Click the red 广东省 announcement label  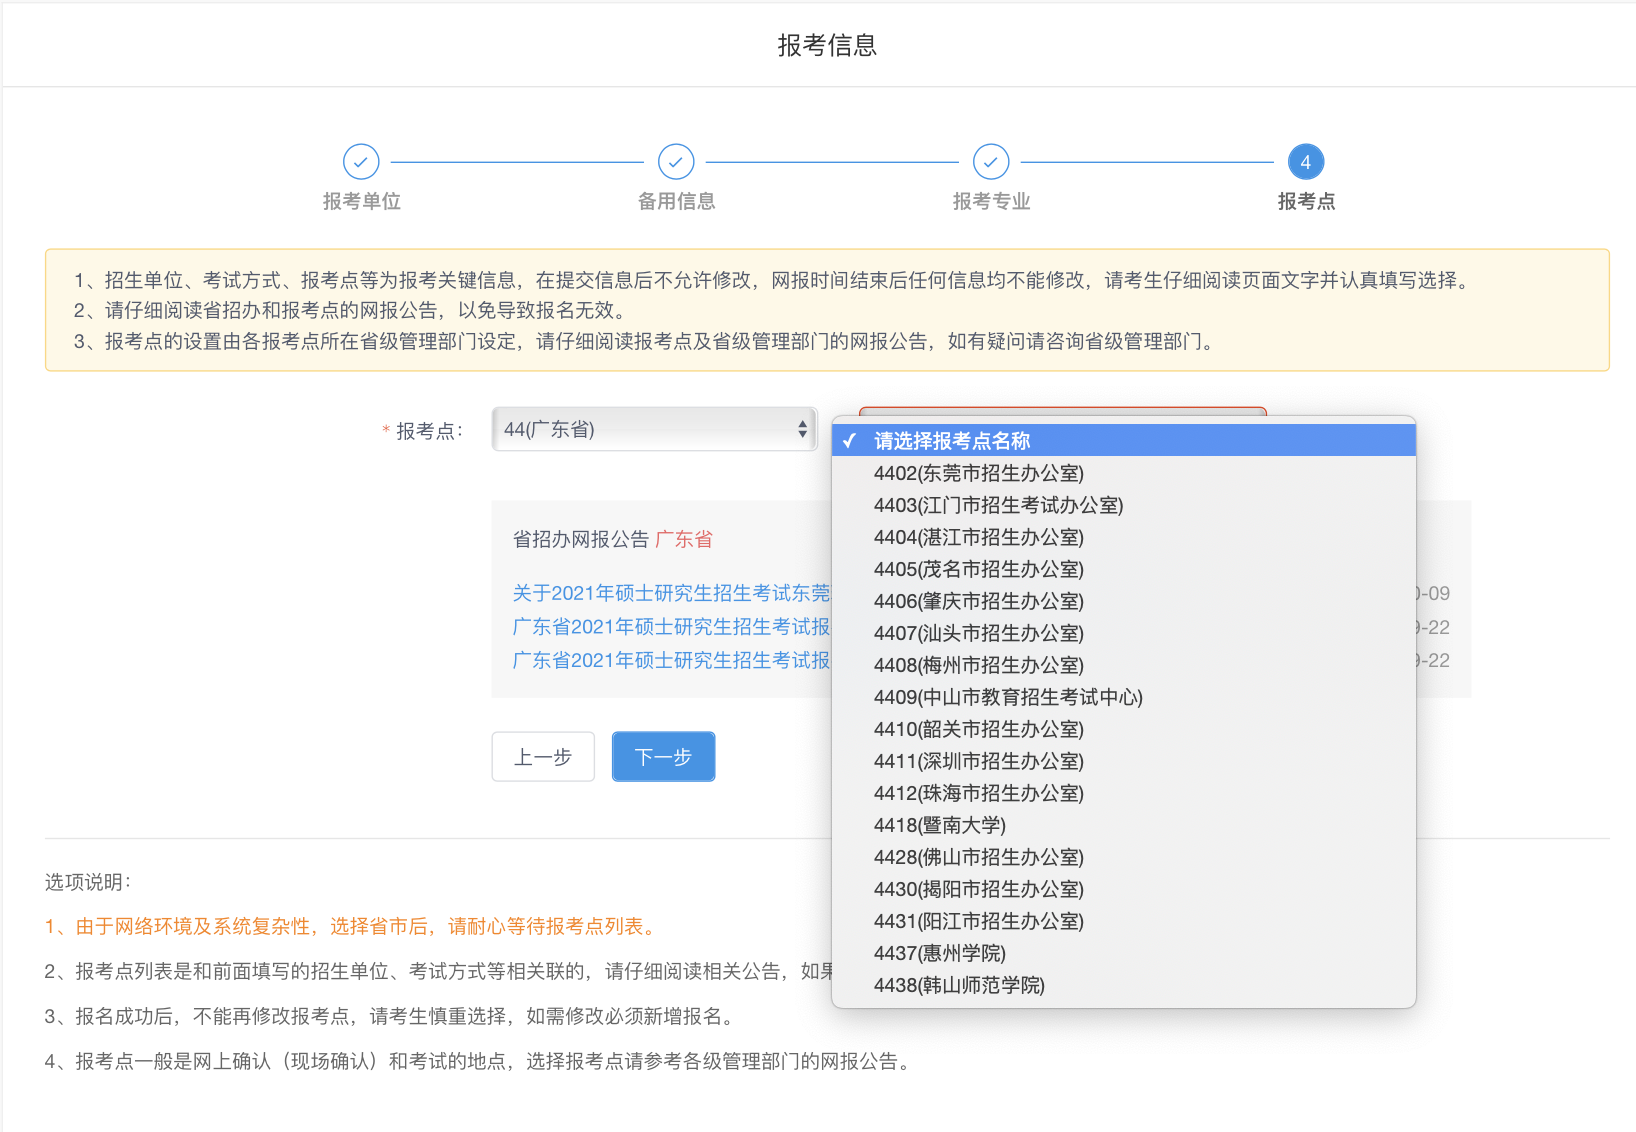point(684,539)
